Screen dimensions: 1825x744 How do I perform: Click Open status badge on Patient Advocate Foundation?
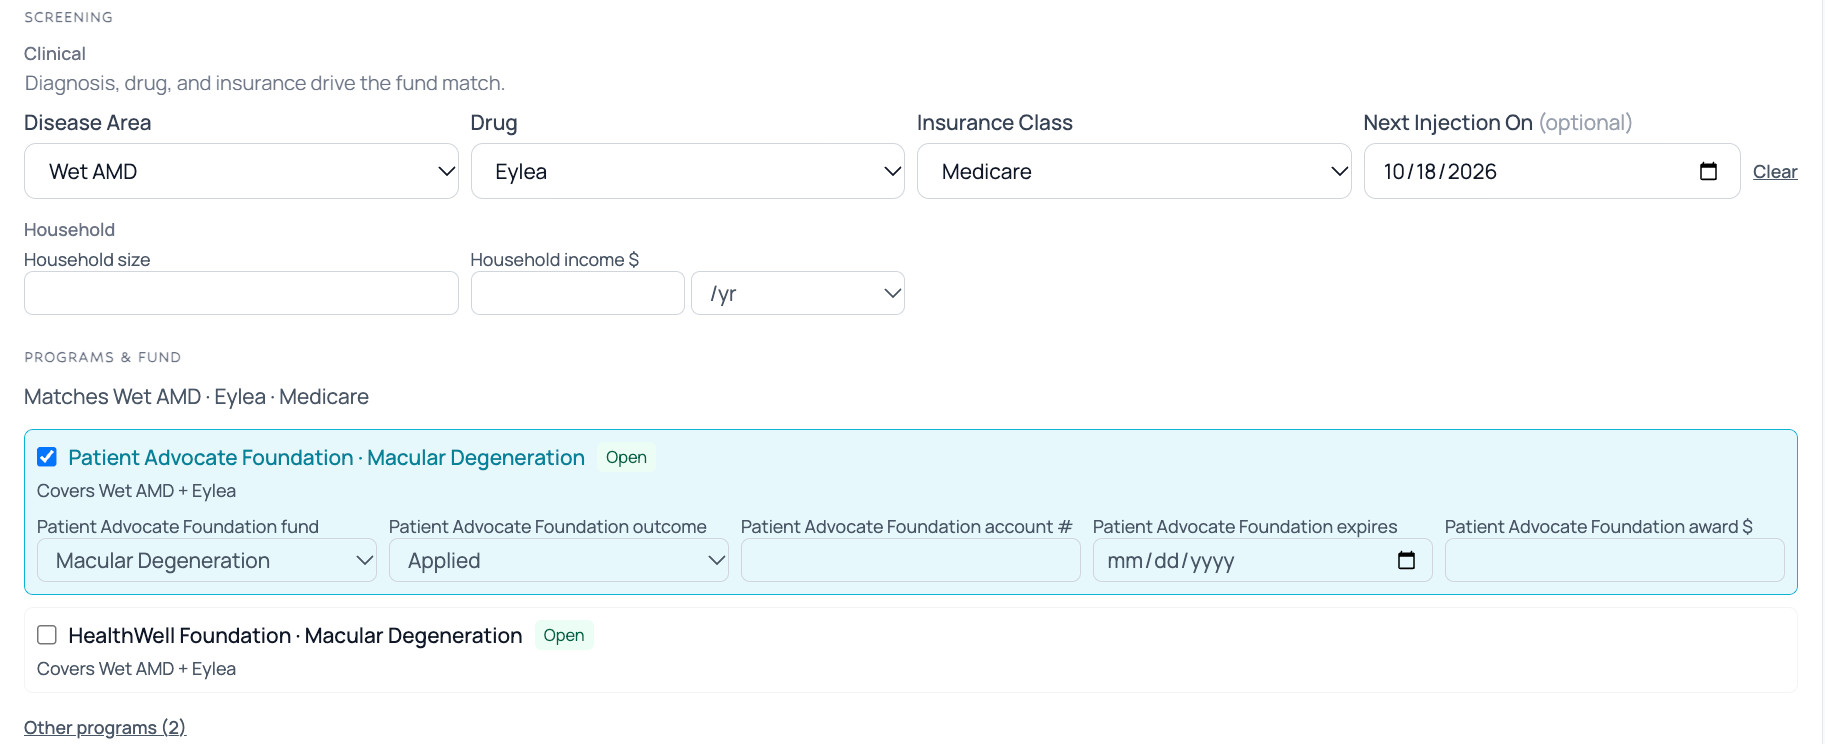coord(626,457)
